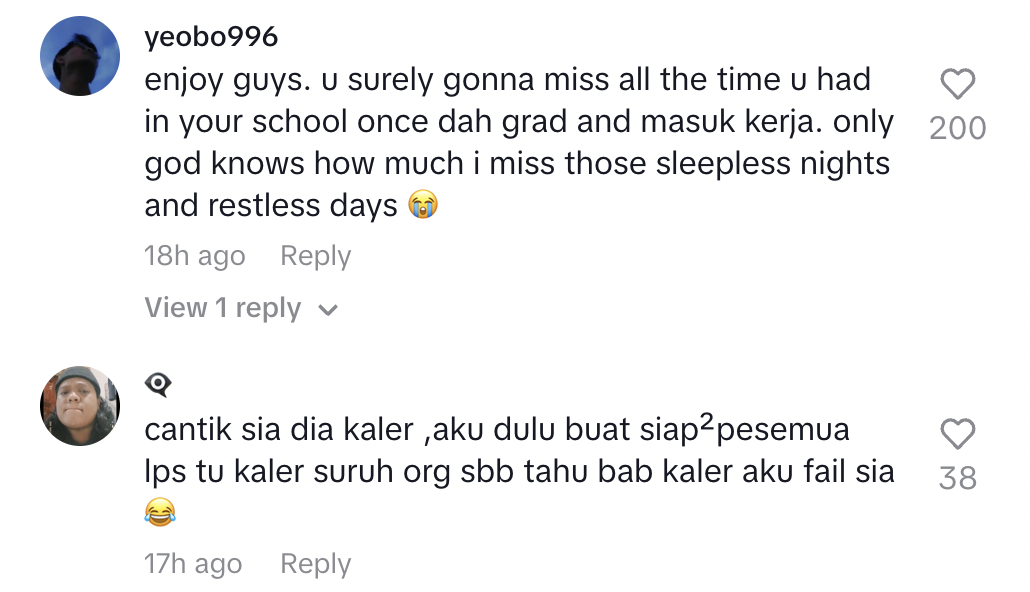
Task: Click the 200 likes count
Action: (957, 128)
